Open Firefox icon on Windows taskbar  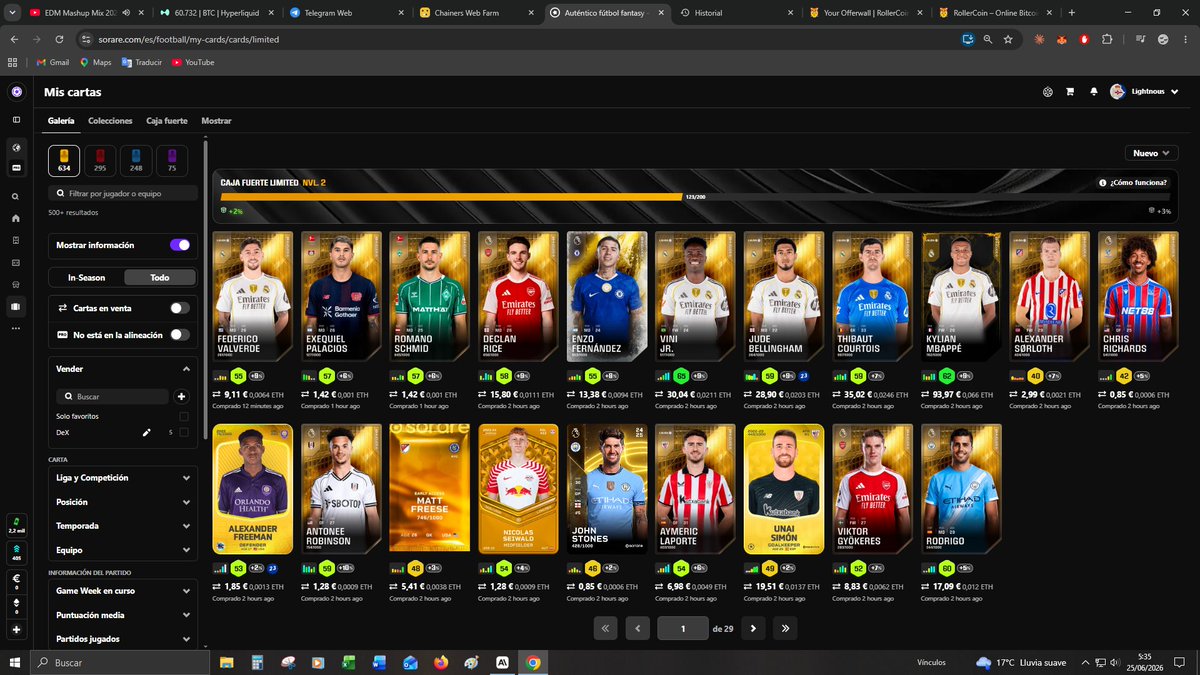(x=441, y=662)
